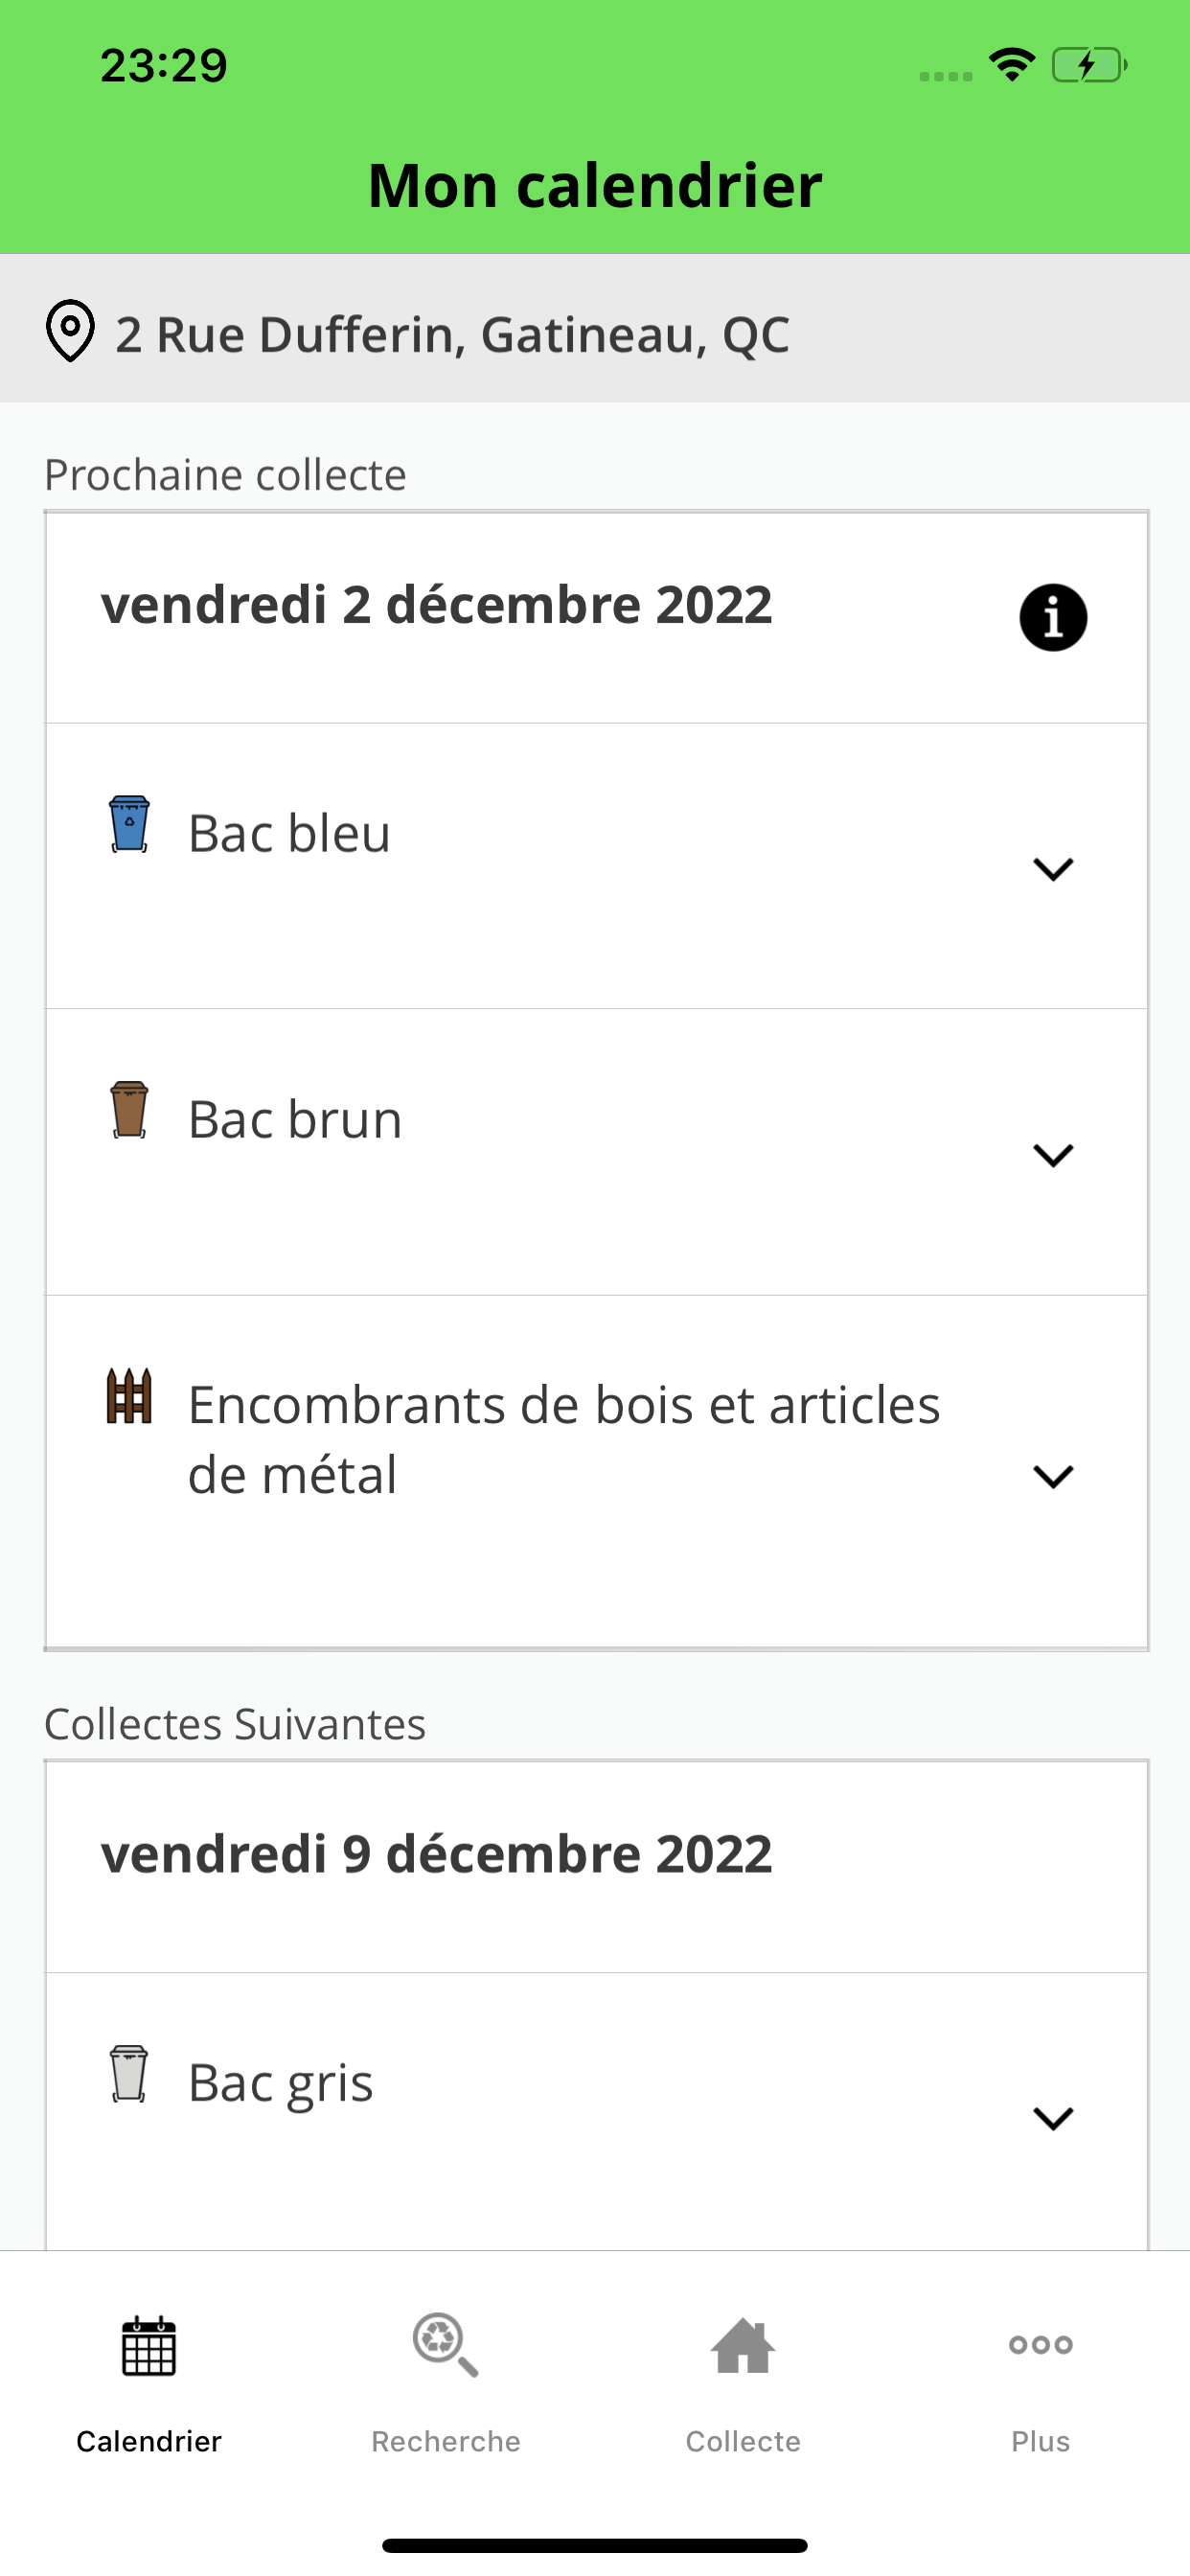Switch to the Recherche tab label

point(445,2441)
